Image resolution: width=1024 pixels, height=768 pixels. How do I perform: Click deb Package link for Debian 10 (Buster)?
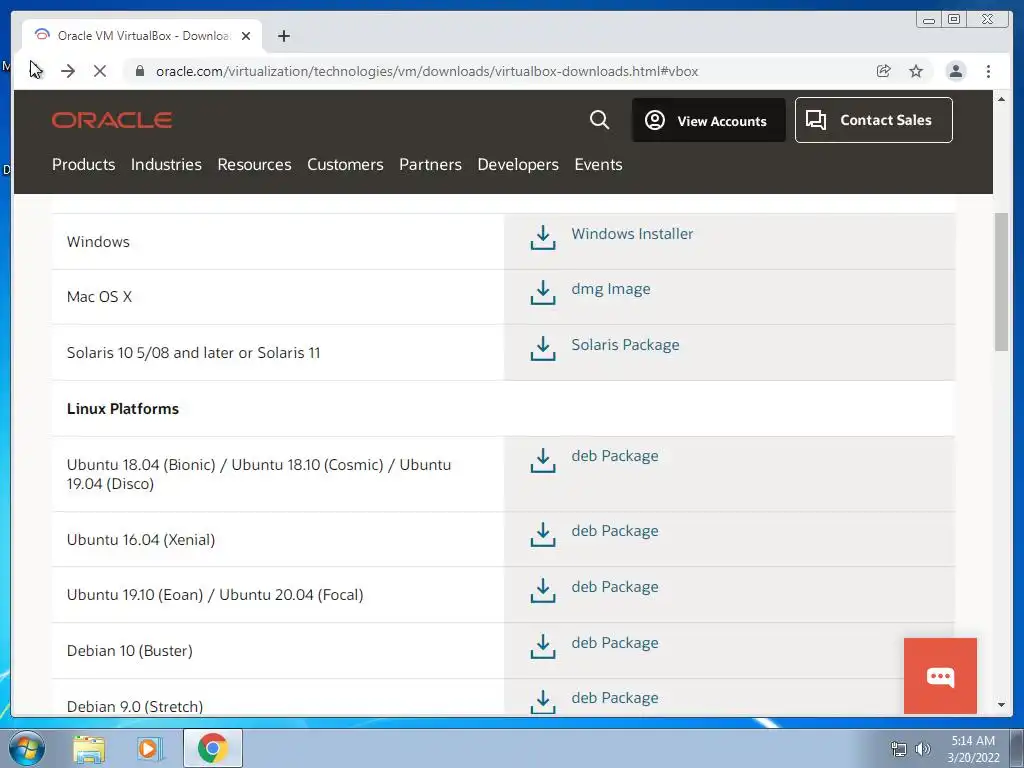[x=615, y=643]
